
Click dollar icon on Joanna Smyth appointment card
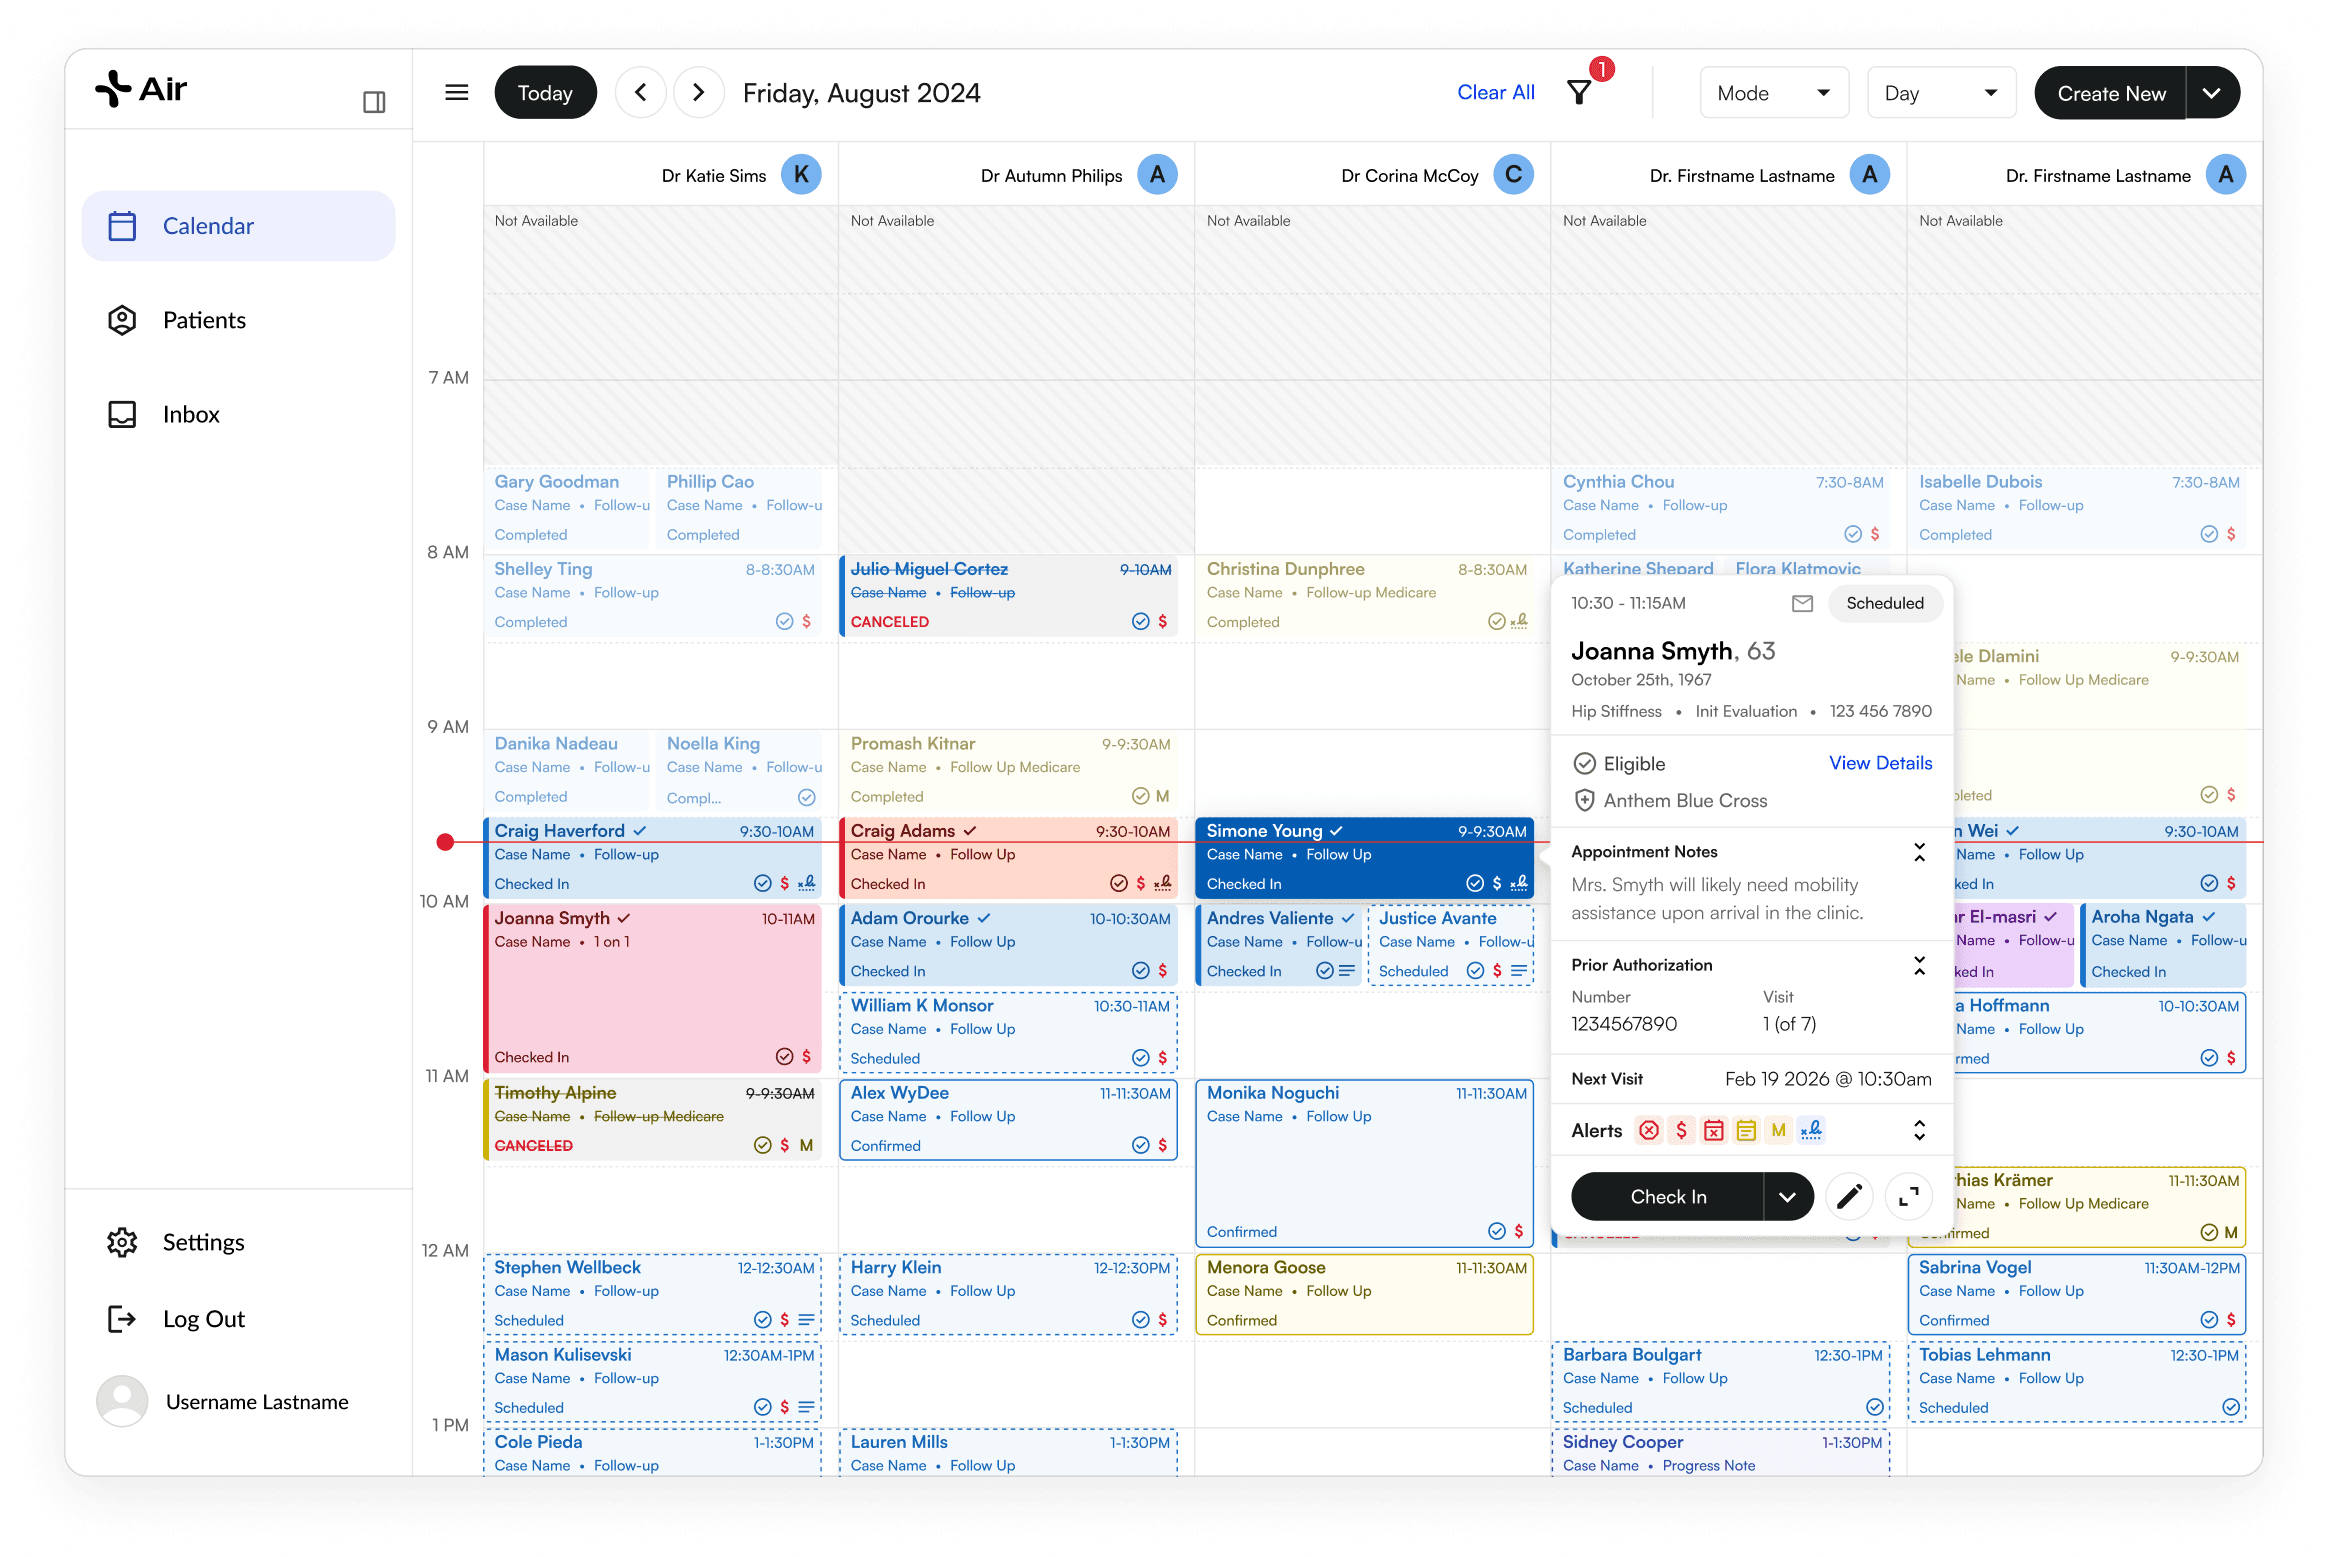click(x=806, y=1057)
